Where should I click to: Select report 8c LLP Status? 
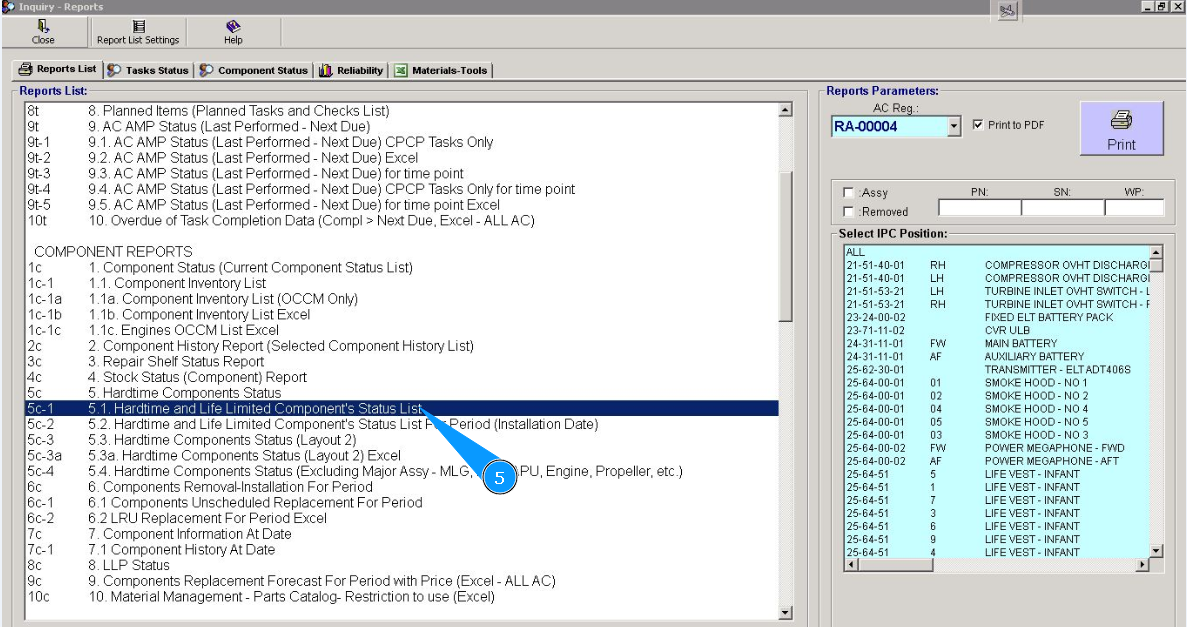tap(402, 565)
